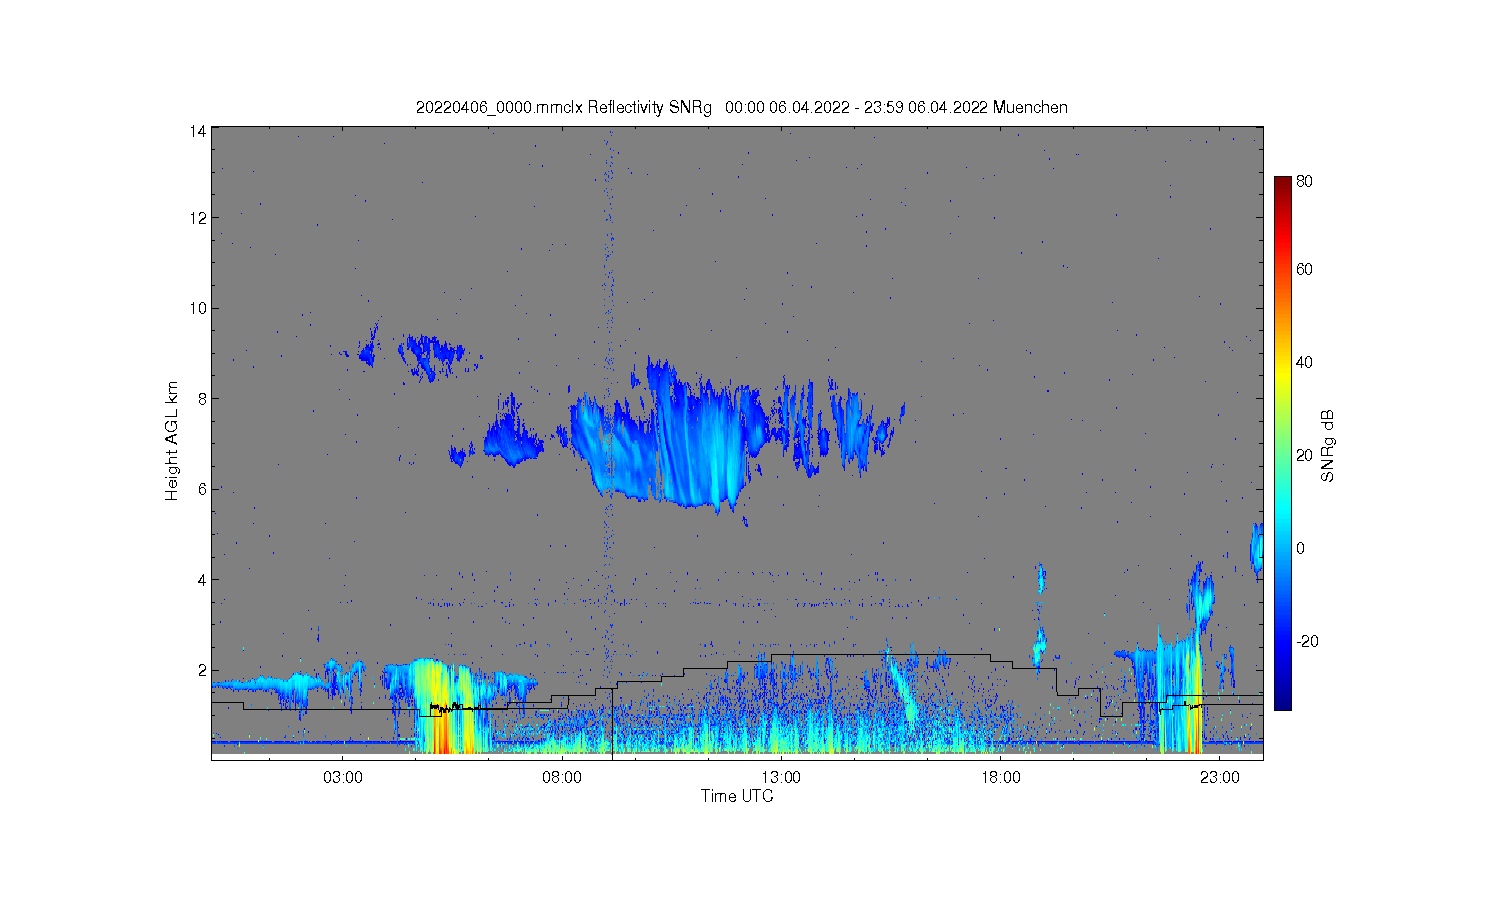Click the height tick label '10'
1500x900 pixels.
click(x=198, y=308)
